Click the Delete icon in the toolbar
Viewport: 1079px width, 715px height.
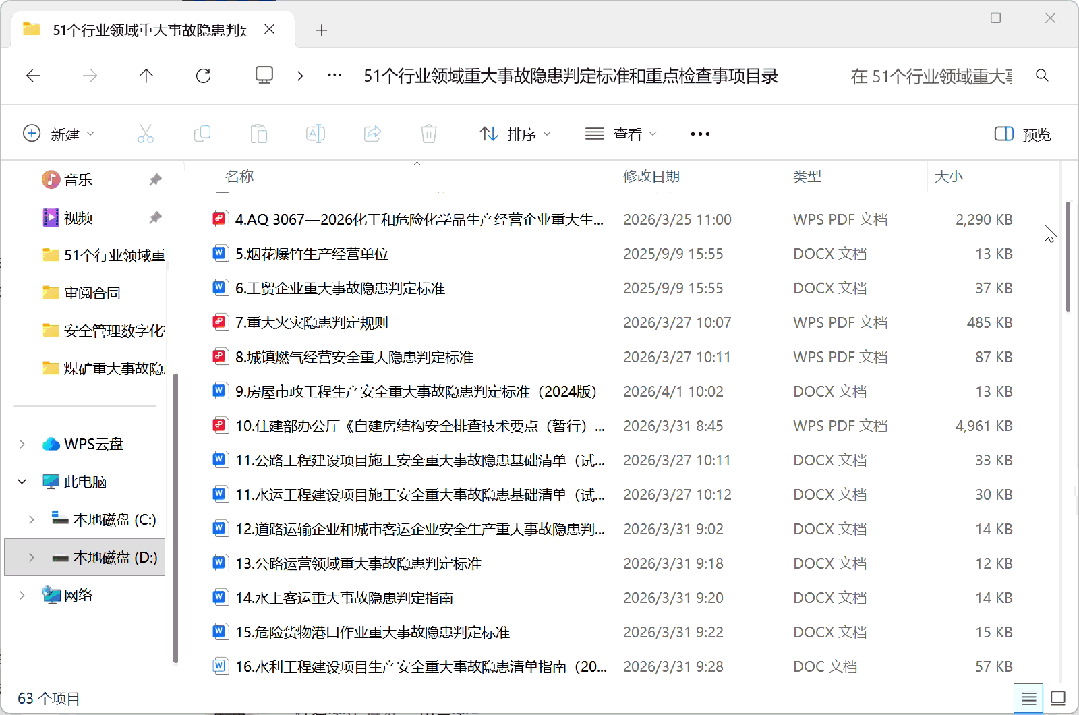pyautogui.click(x=428, y=133)
